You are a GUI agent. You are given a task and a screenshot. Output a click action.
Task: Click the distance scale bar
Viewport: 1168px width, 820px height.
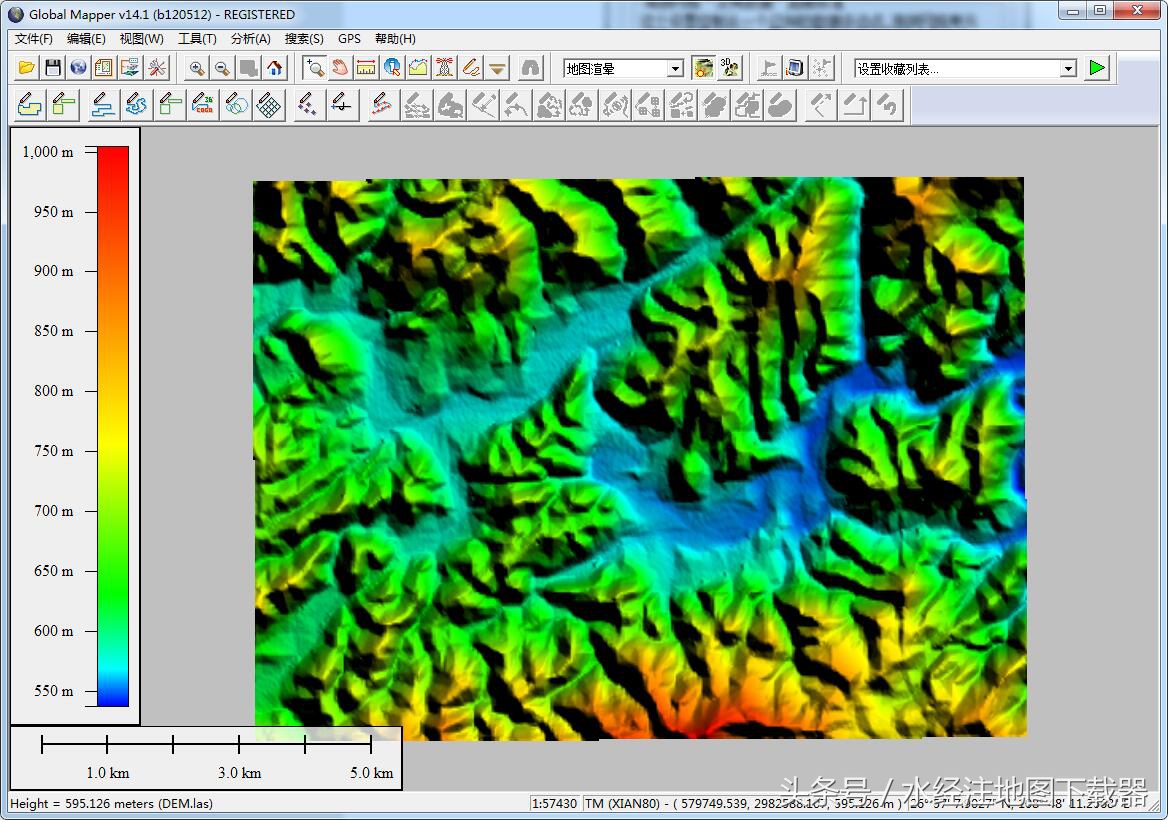pyautogui.click(x=206, y=744)
